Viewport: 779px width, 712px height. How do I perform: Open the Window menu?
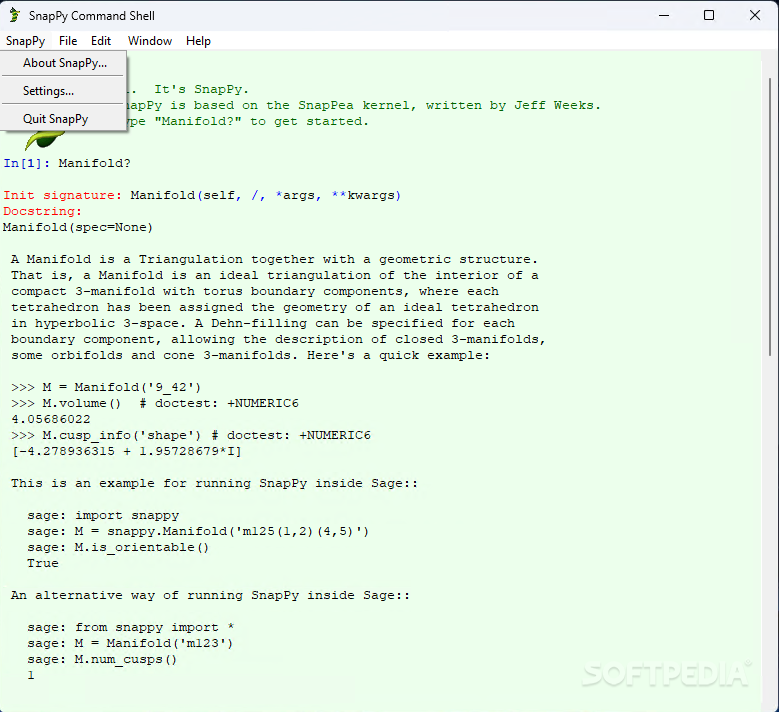[150, 41]
